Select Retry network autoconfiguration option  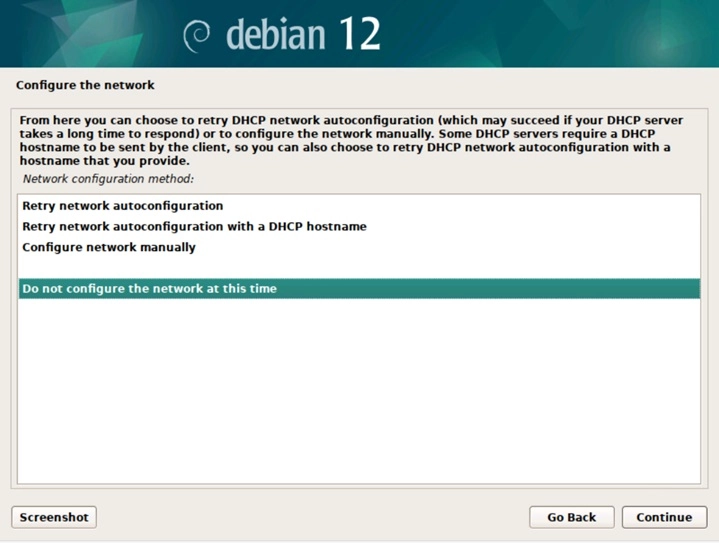pos(359,206)
